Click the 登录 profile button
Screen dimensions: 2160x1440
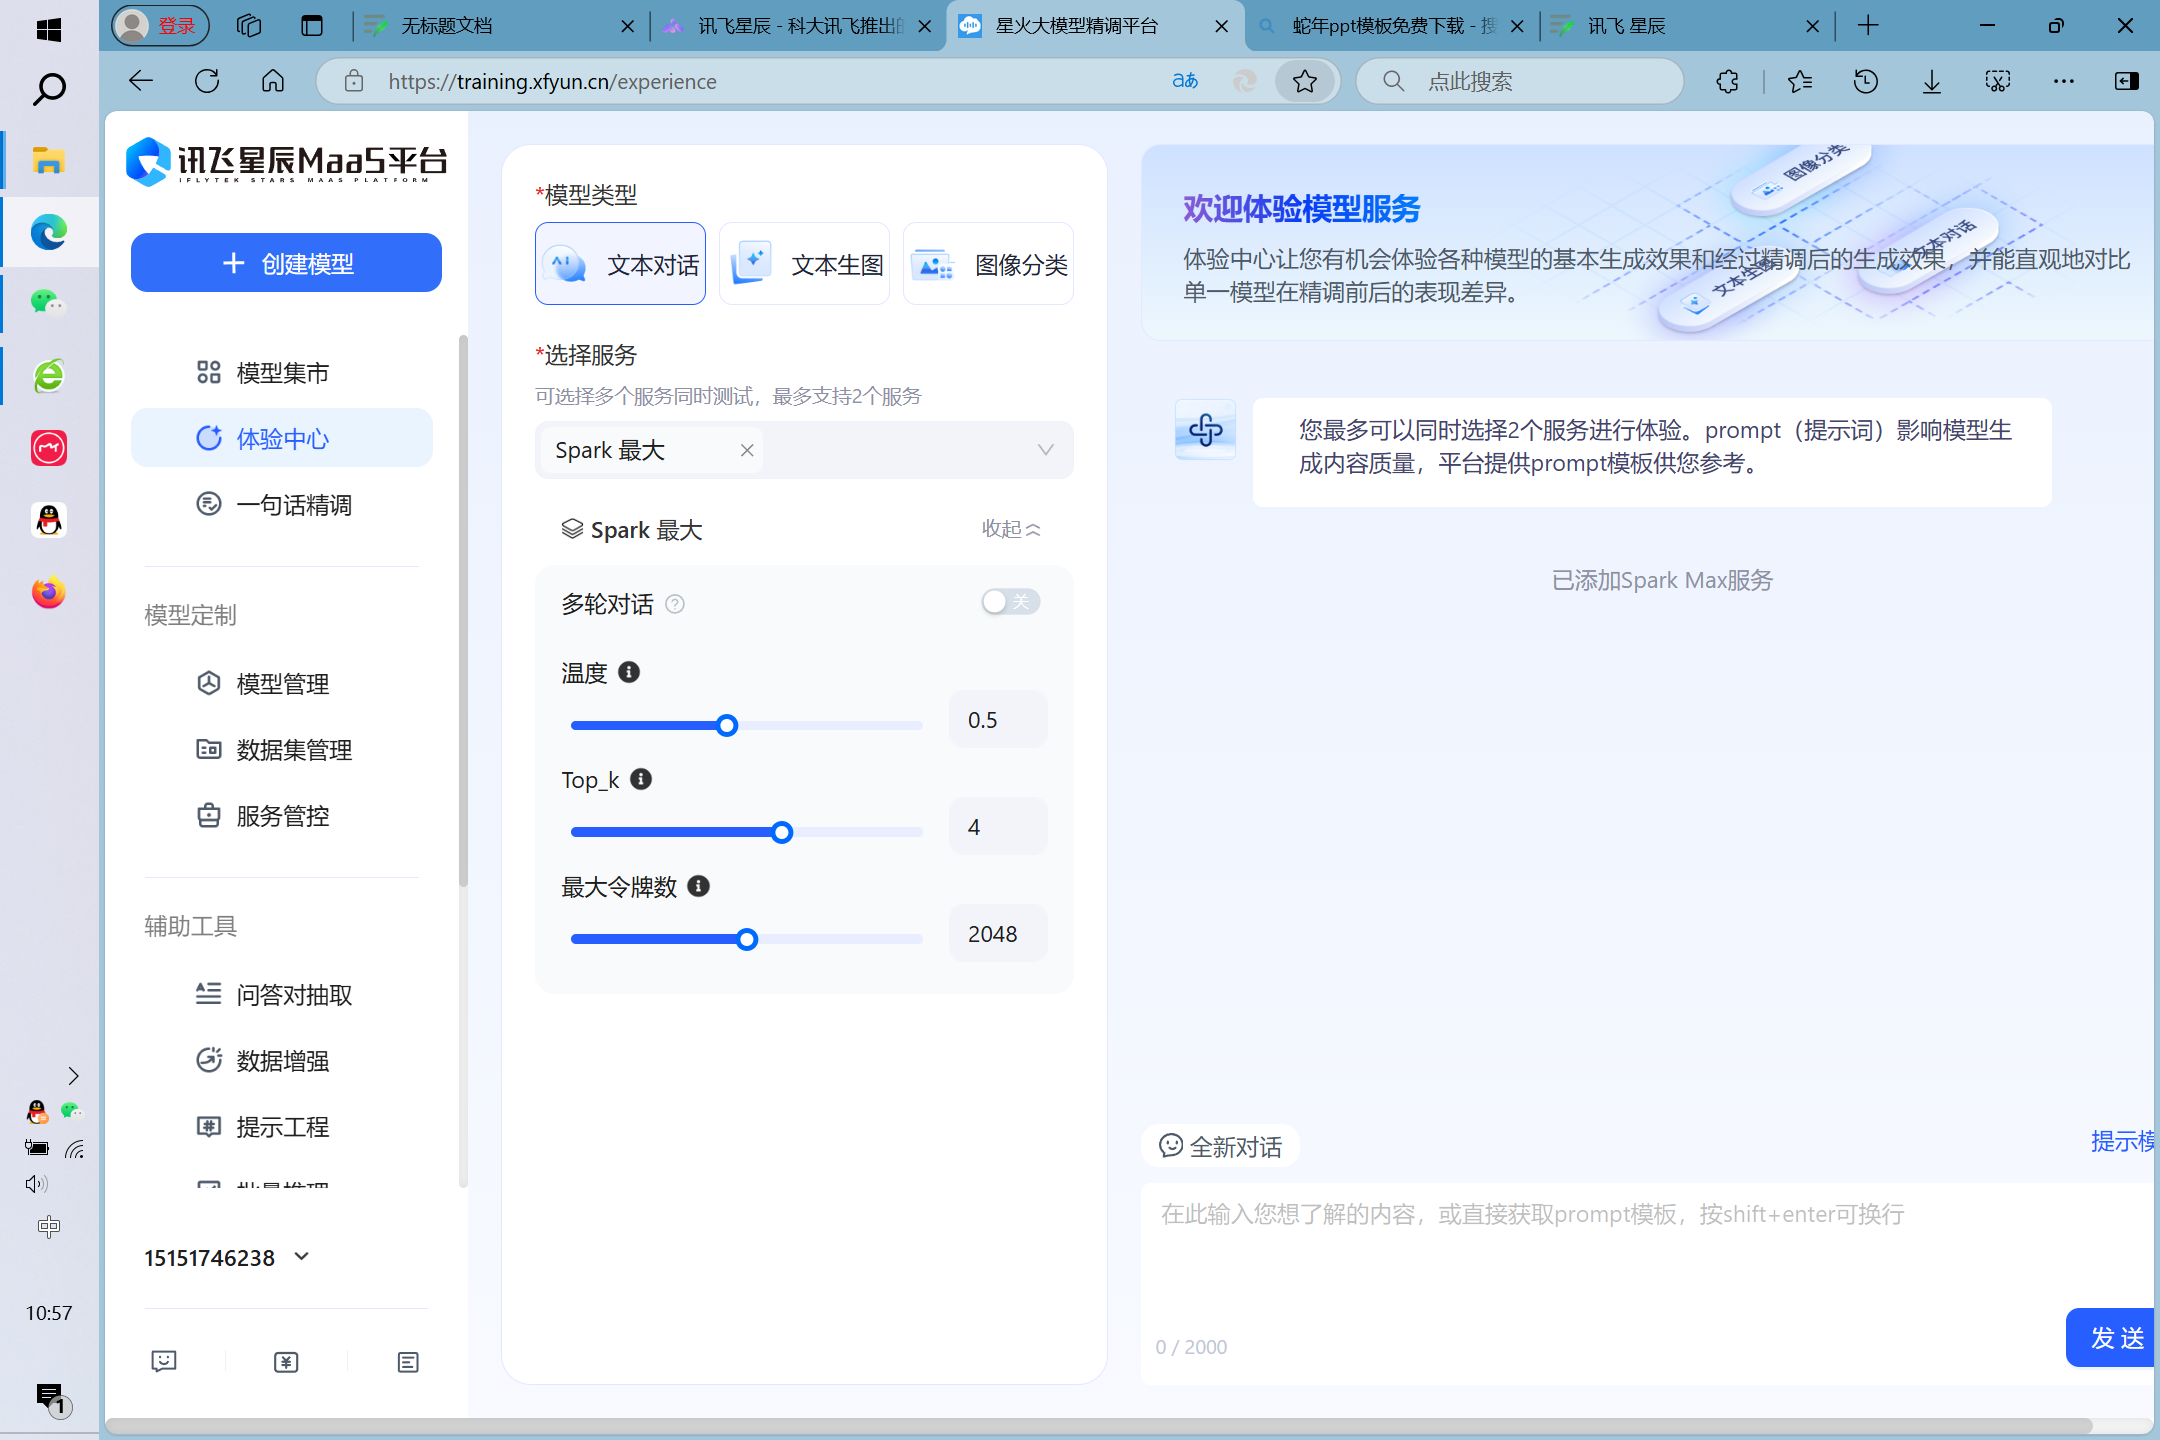click(x=160, y=26)
